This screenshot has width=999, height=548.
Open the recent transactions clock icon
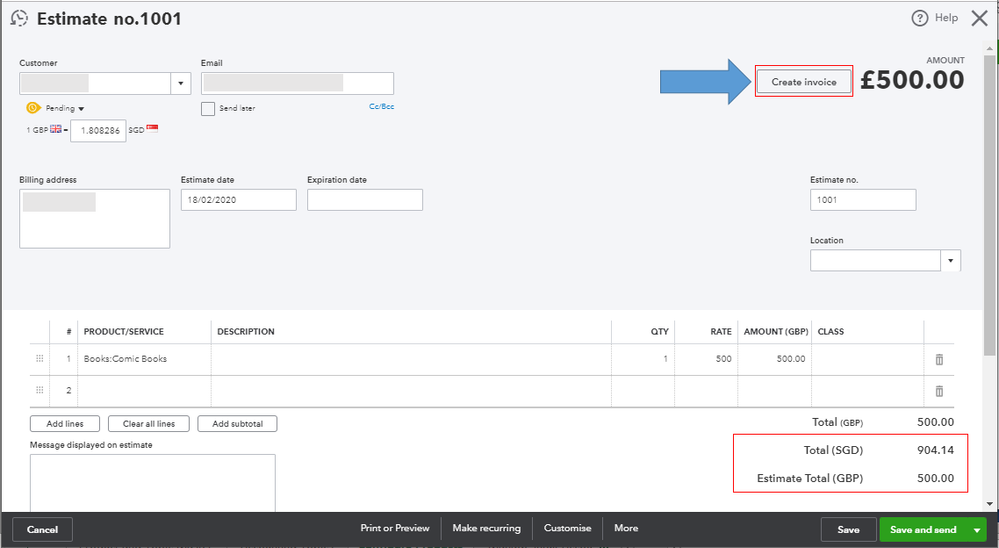click(x=19, y=18)
